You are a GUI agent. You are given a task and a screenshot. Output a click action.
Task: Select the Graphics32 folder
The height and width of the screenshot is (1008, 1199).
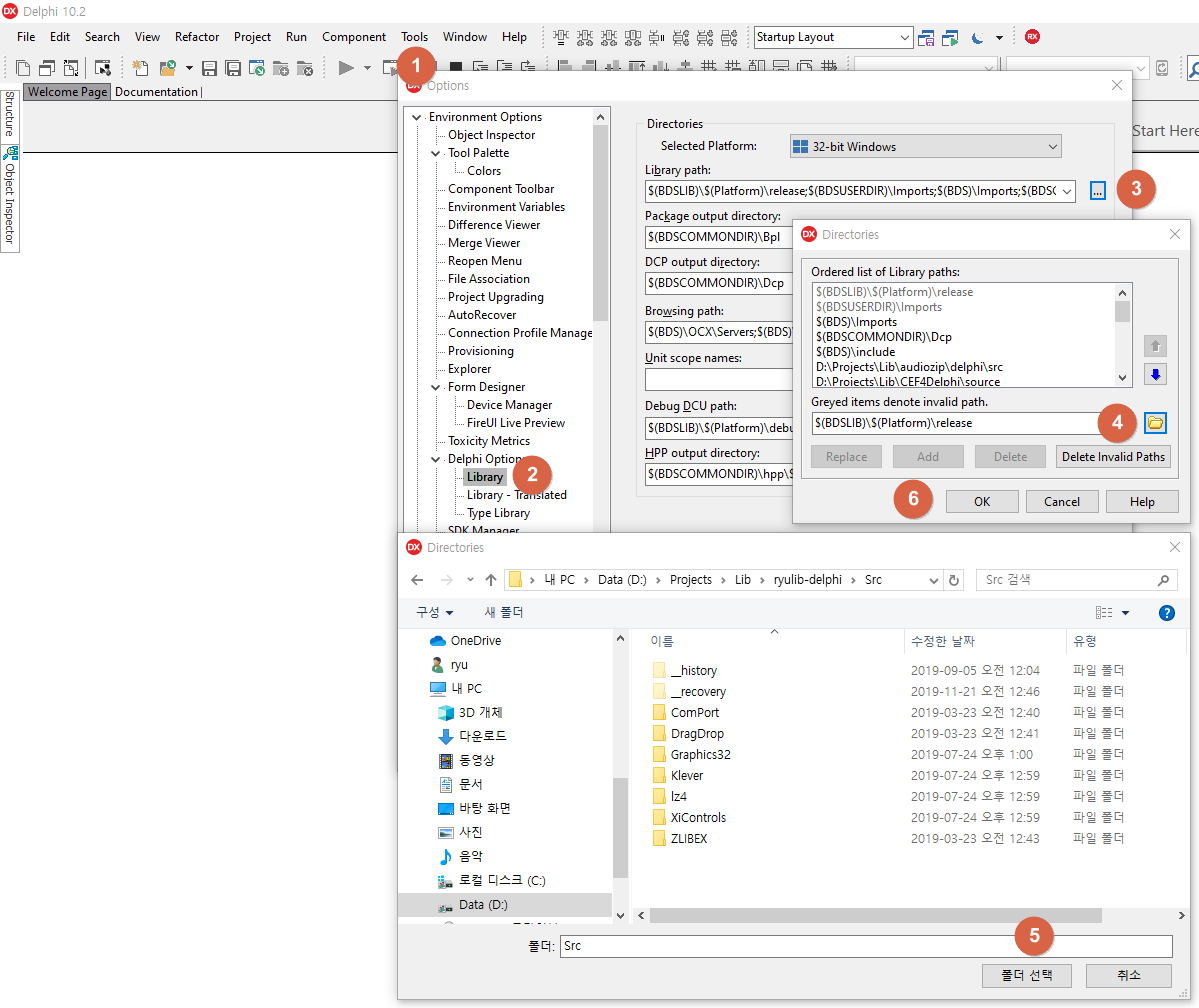700,755
